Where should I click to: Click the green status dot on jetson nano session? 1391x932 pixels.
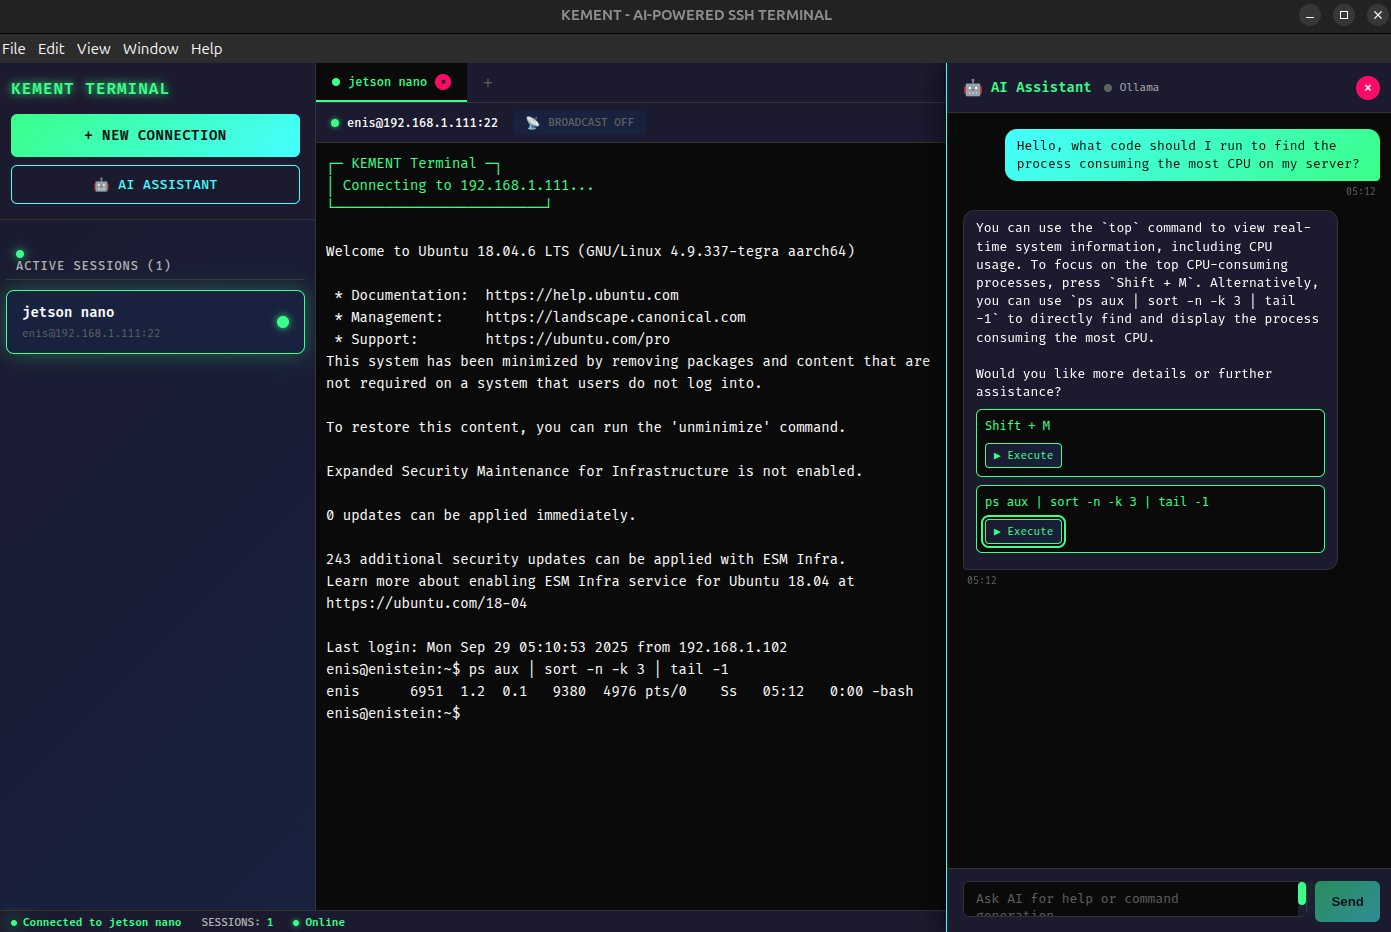coord(283,322)
